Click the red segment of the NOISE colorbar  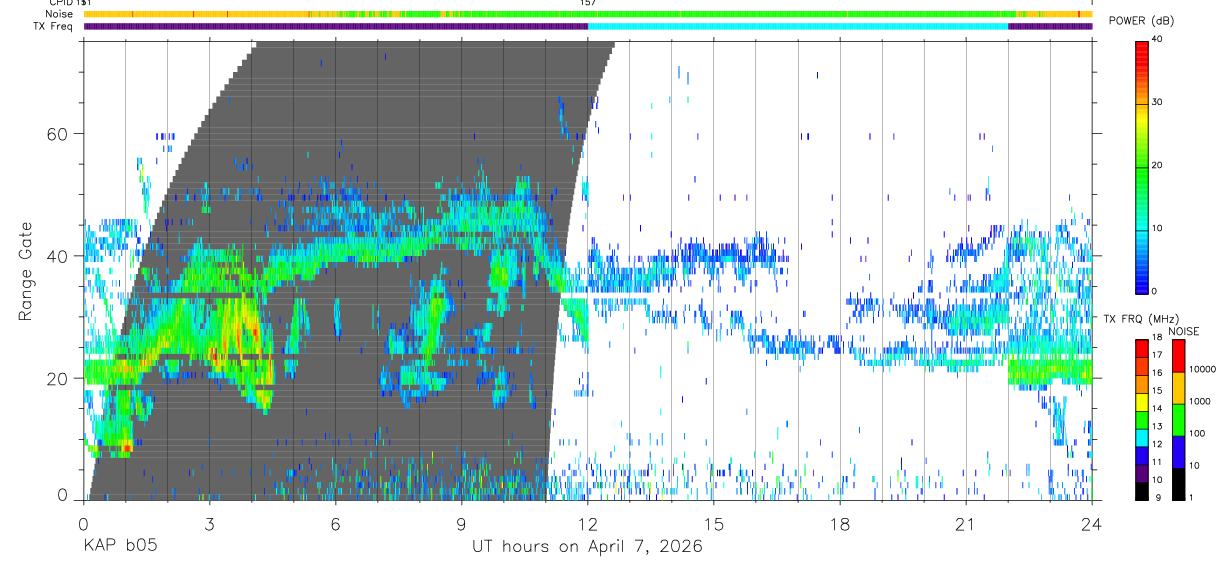tap(1178, 356)
